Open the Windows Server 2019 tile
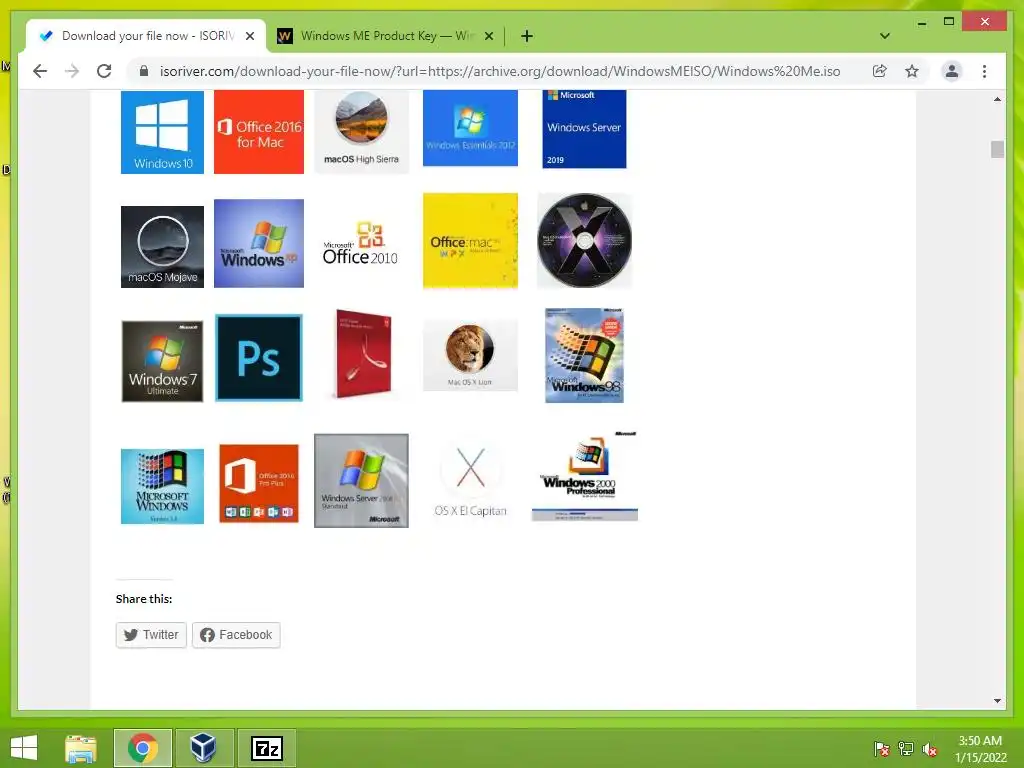 coord(584,129)
